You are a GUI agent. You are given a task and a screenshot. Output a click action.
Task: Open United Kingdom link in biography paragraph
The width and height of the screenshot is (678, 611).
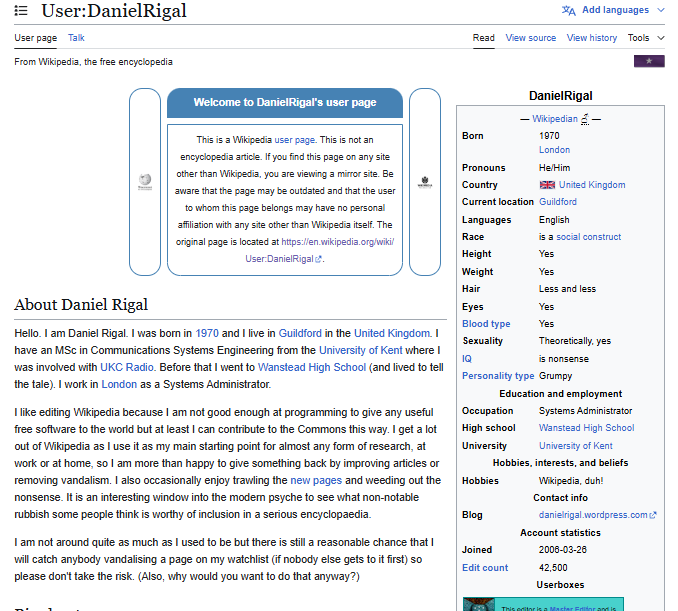coord(392,333)
